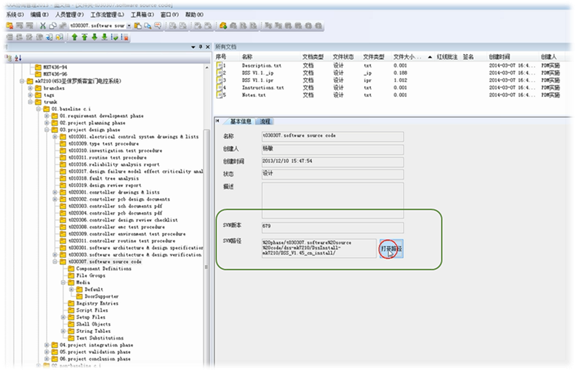Collapse the 03.project design phase node
The width and height of the screenshot is (576, 371).
point(47,130)
